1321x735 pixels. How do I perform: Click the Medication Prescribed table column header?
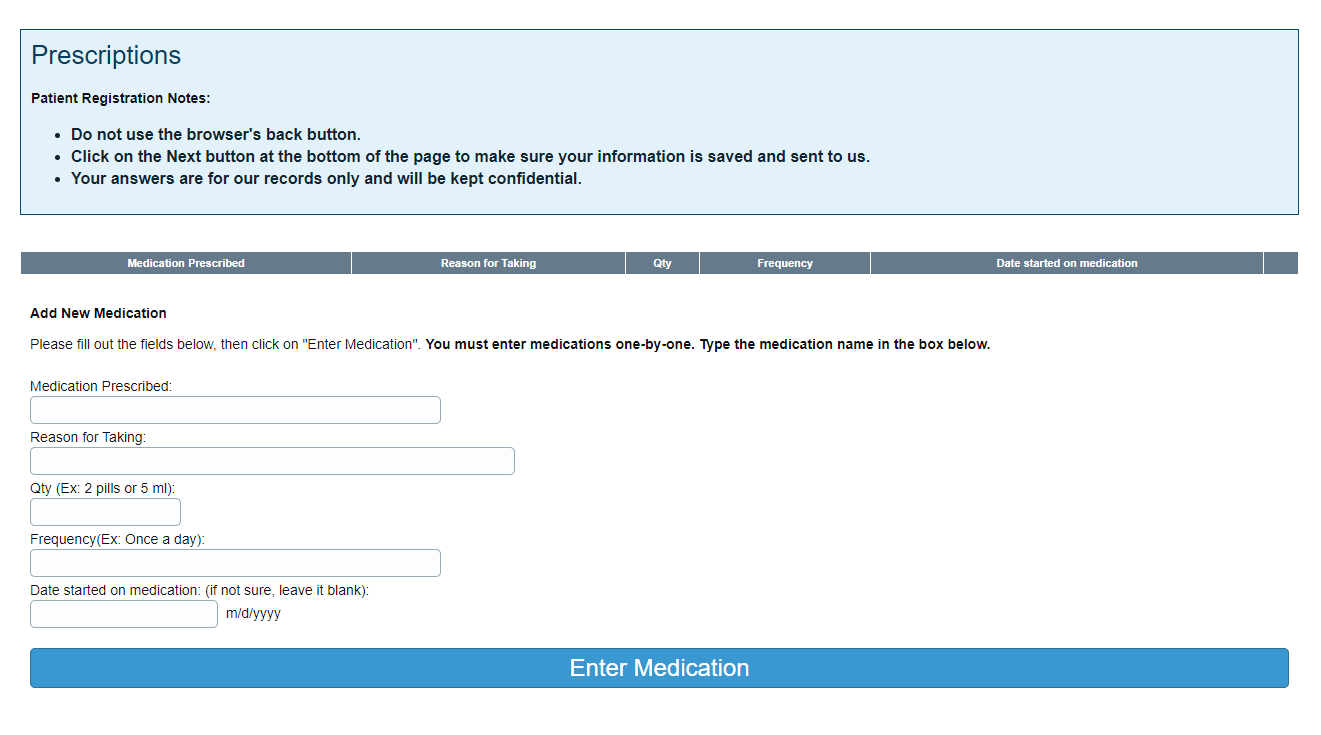[186, 263]
